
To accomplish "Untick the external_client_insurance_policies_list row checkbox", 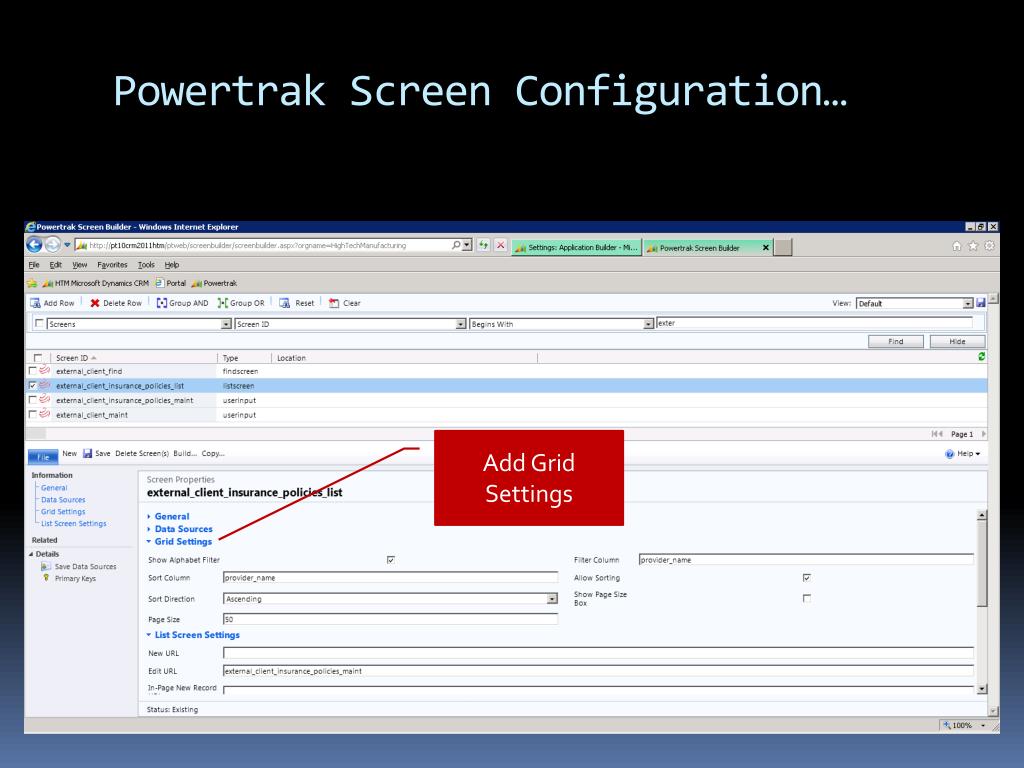I will tap(33, 386).
